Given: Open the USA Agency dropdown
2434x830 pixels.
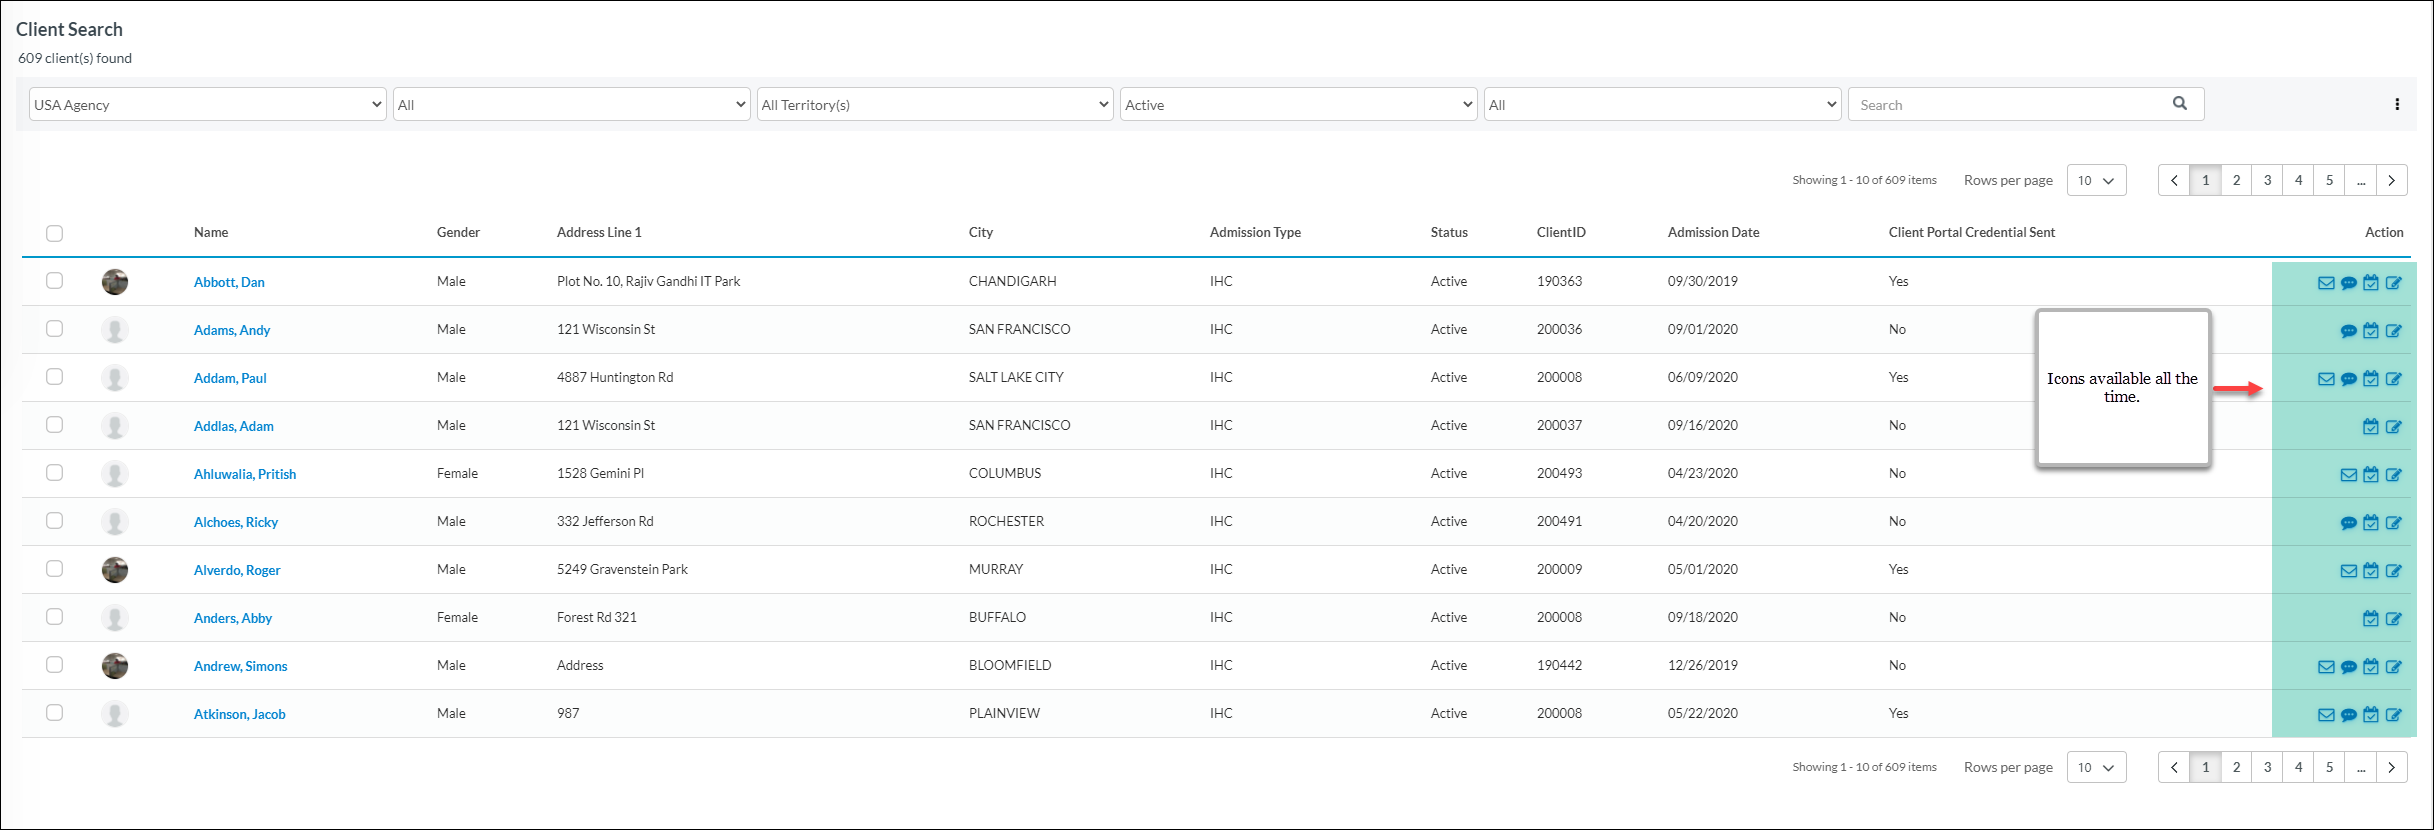Looking at the screenshot, I should [x=208, y=105].
